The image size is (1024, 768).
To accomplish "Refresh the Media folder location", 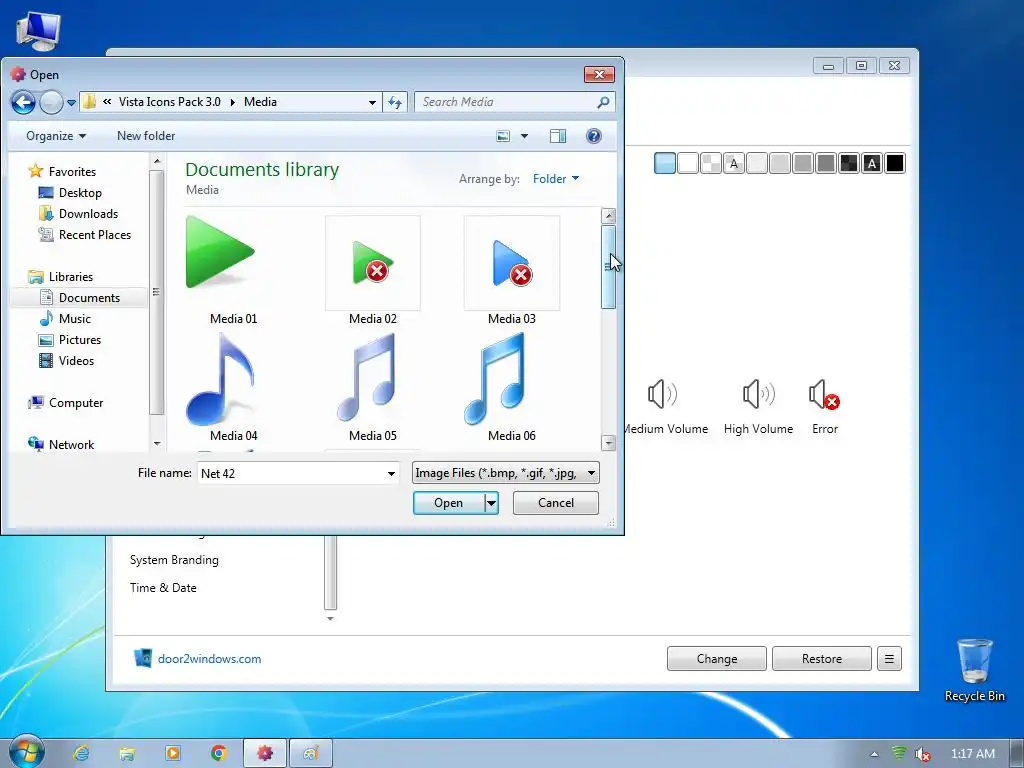I will click(395, 103).
